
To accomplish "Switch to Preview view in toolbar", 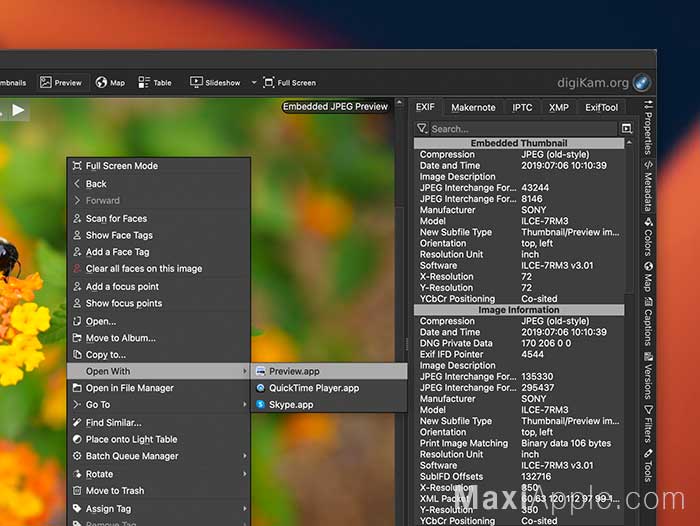I will pyautogui.click(x=61, y=83).
